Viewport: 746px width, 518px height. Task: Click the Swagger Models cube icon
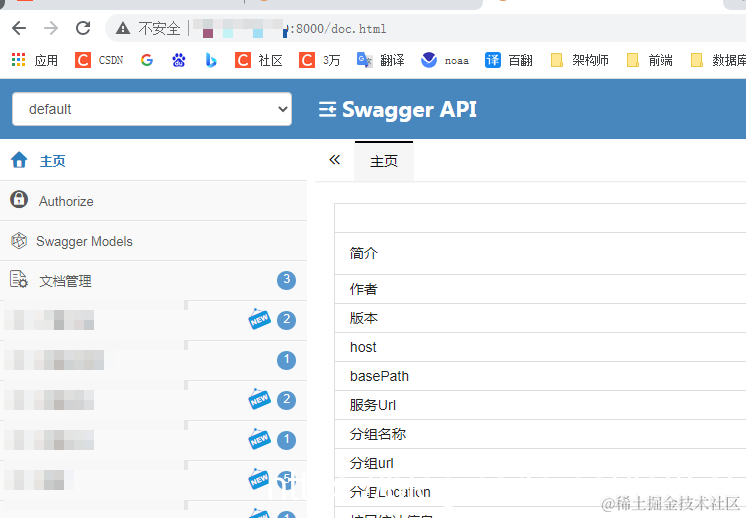(x=19, y=241)
